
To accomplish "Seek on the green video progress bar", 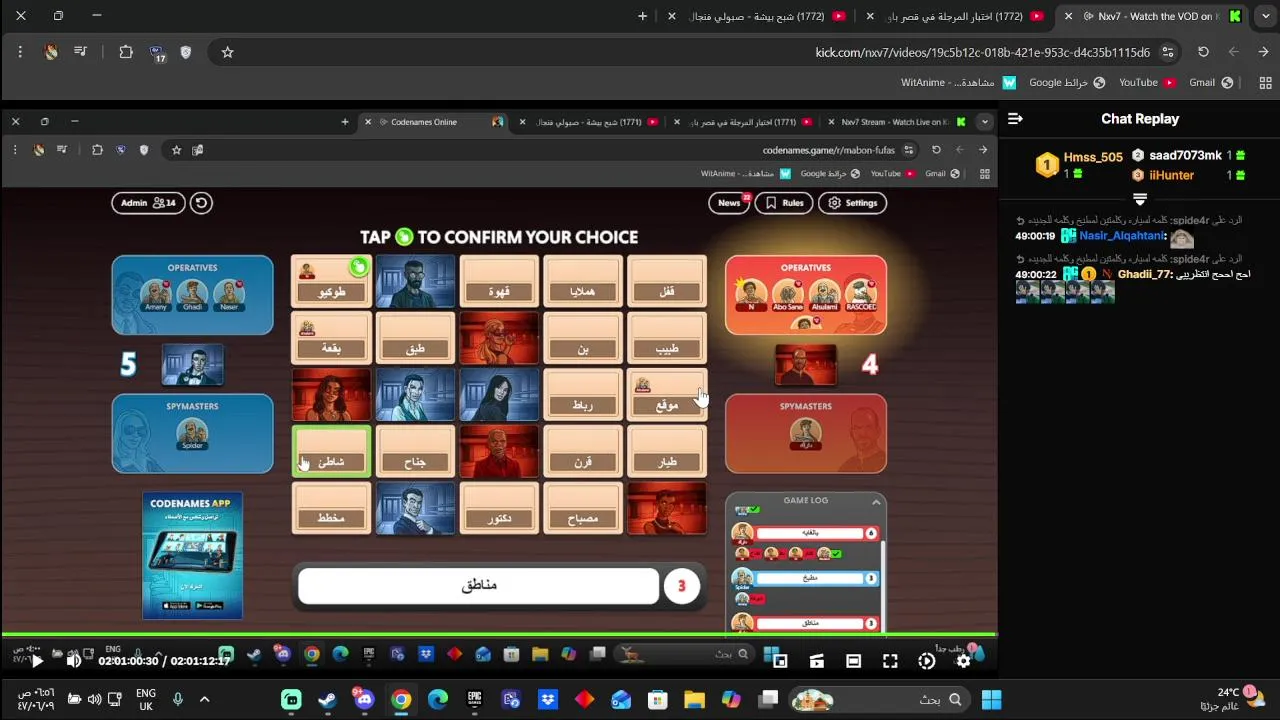I will pos(499,635).
